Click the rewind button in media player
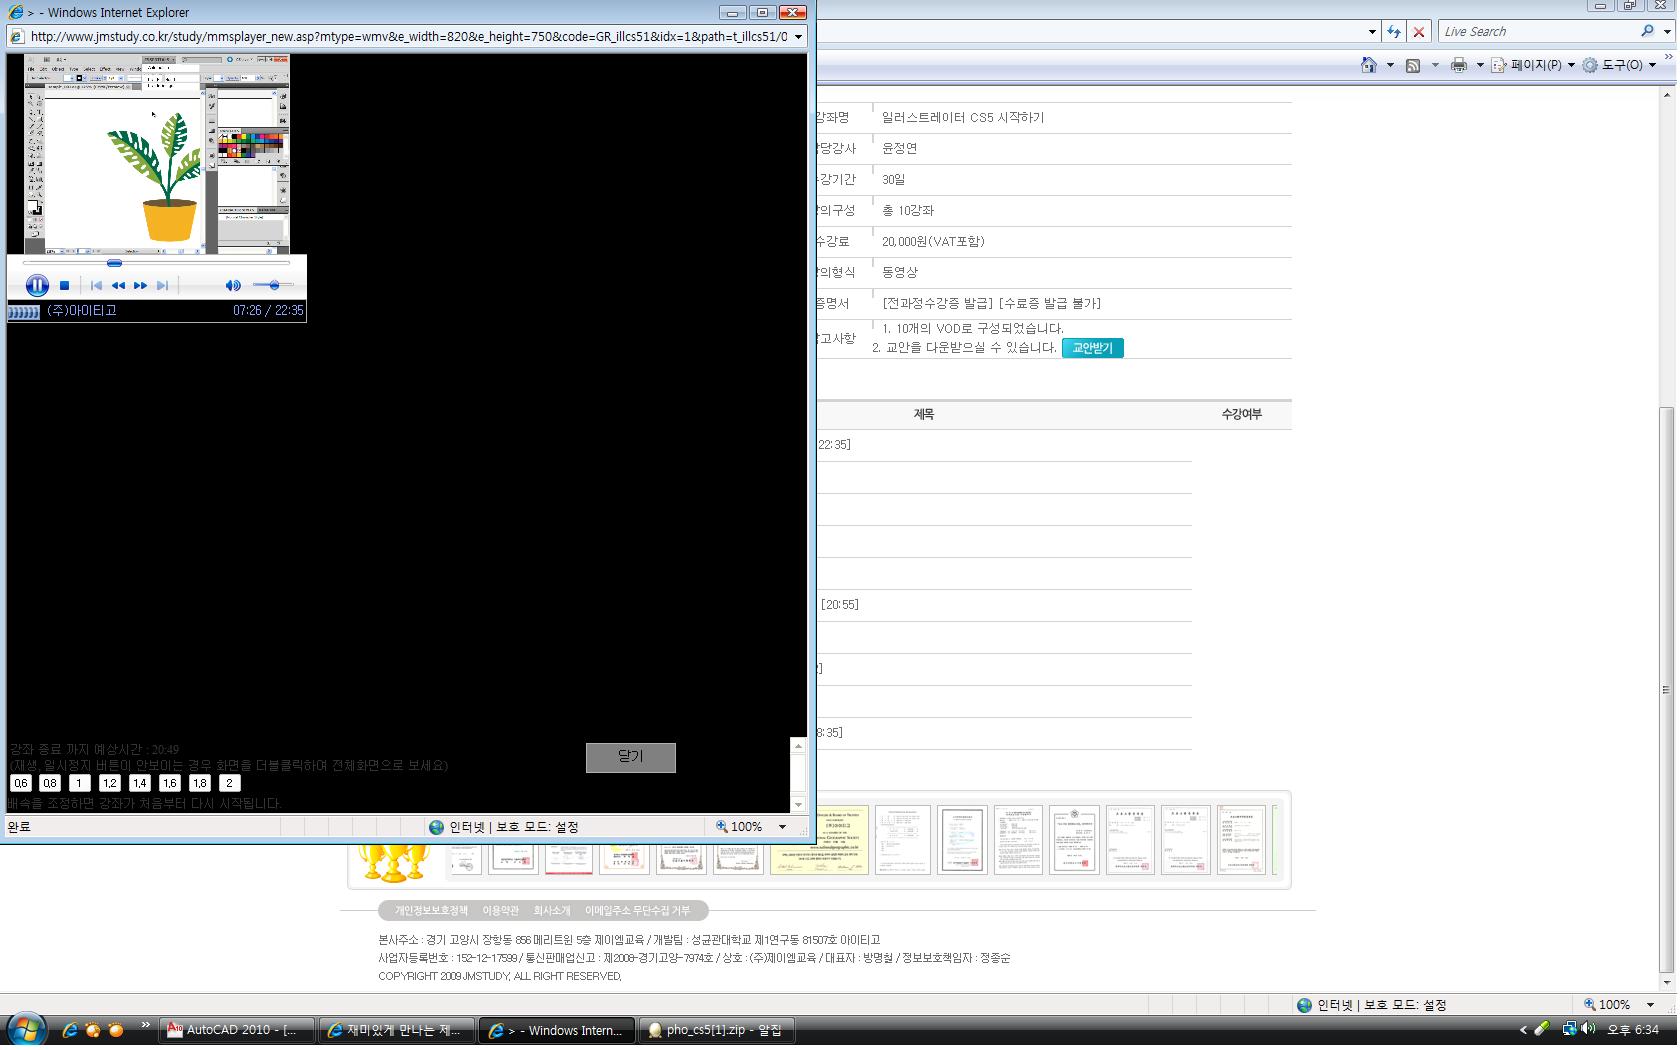The image size is (1680, 1050). click(118, 286)
